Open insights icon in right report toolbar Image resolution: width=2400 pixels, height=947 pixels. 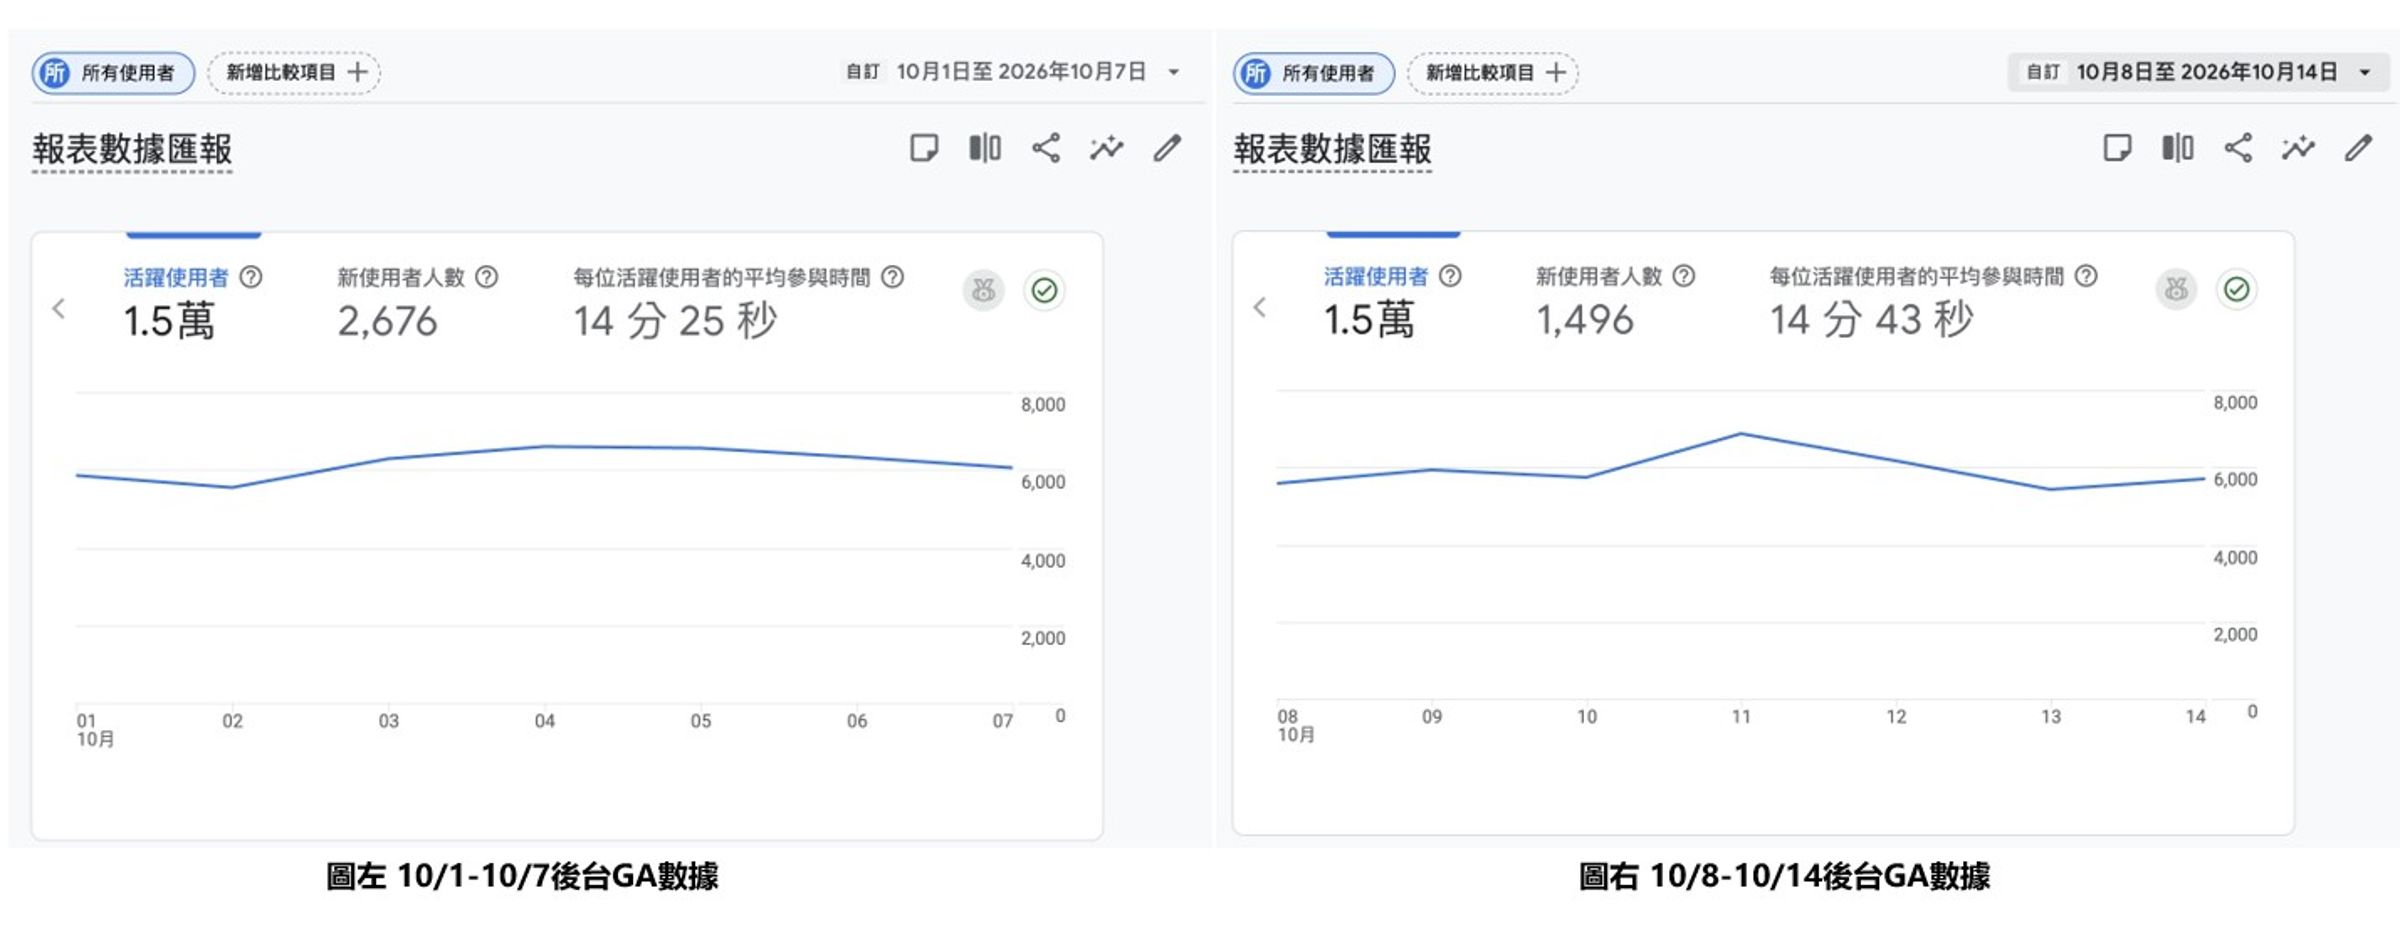(x=2298, y=148)
